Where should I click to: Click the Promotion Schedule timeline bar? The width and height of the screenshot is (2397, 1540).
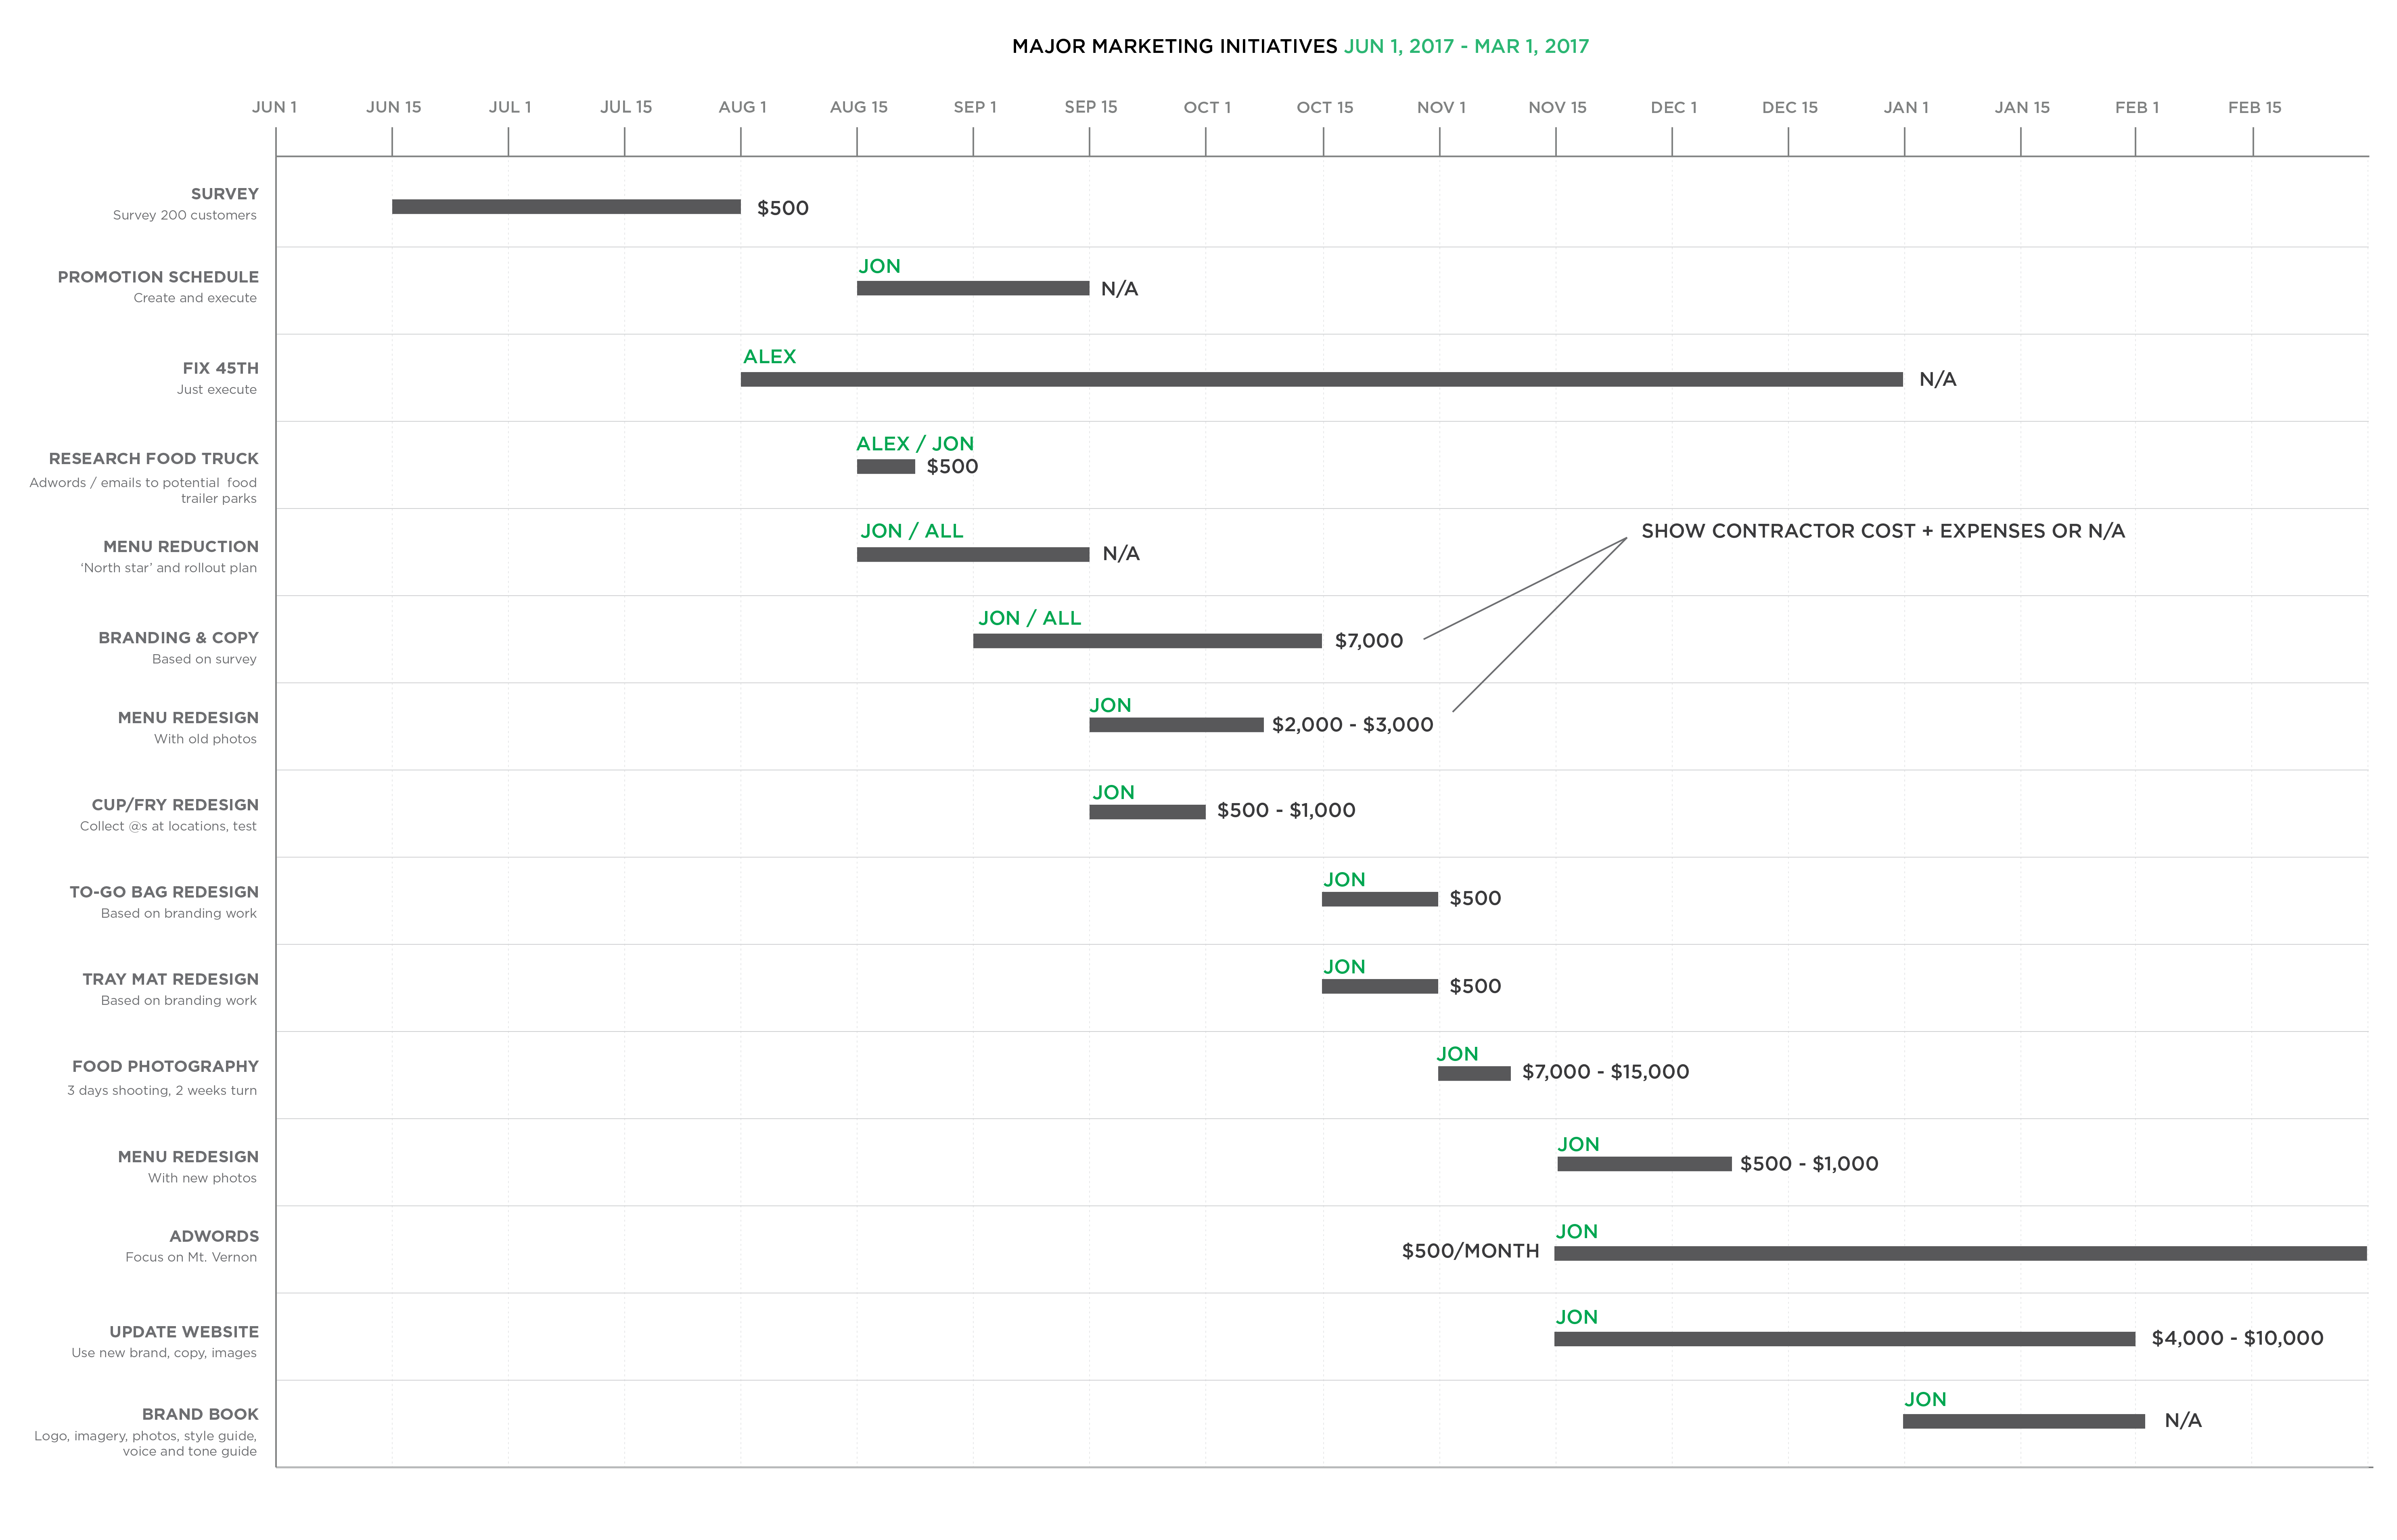(973, 288)
